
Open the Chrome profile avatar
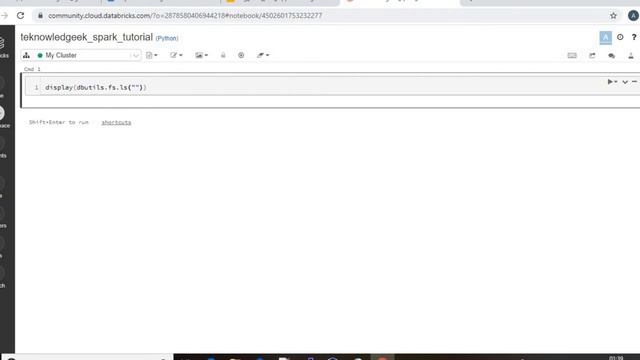click(633, 16)
